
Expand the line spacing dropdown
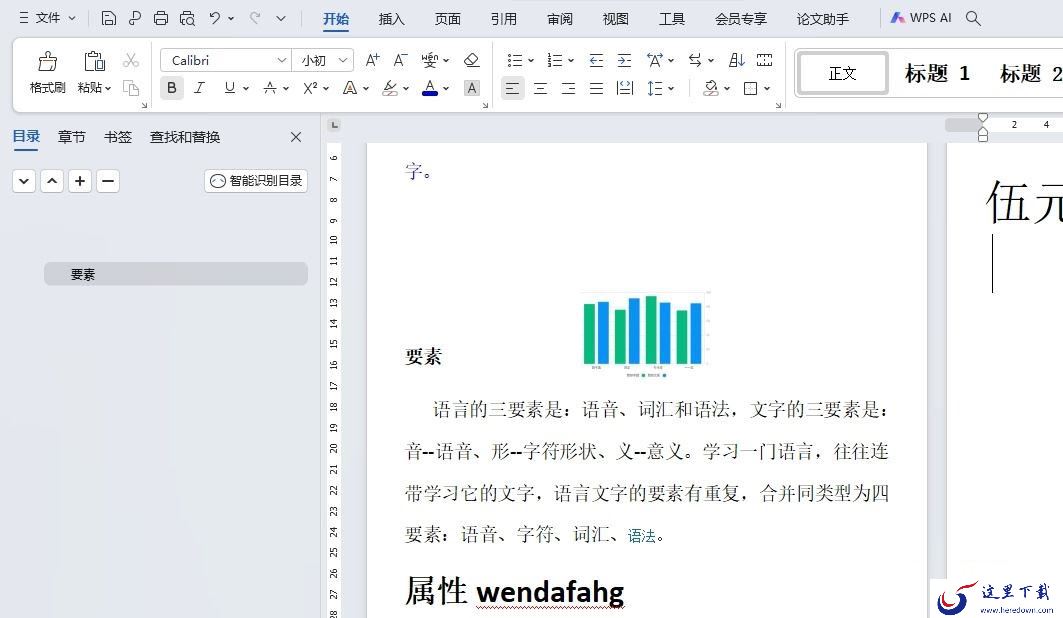pos(671,88)
